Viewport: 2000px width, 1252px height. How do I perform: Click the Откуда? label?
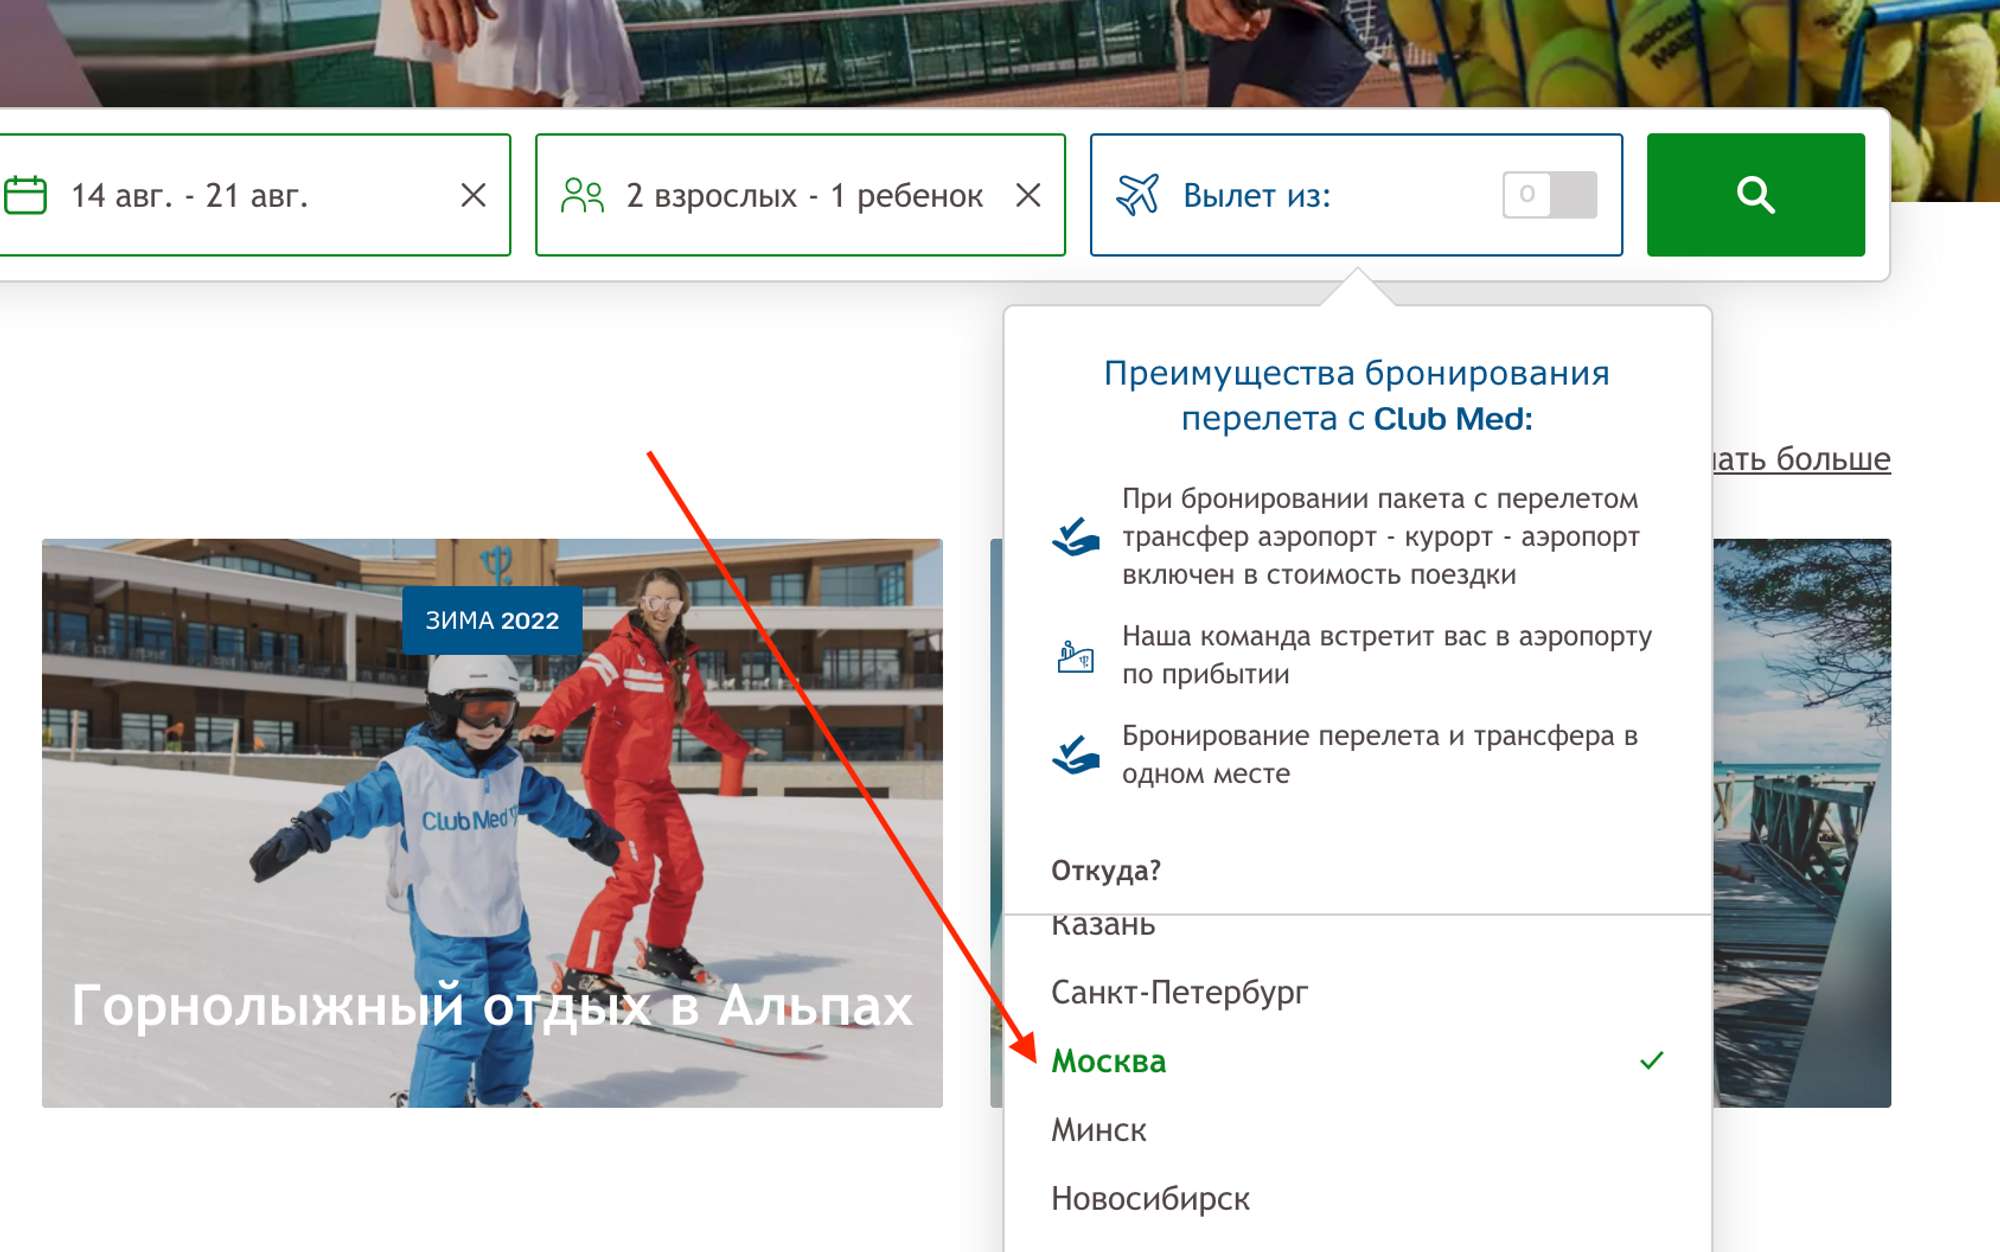tap(1105, 870)
